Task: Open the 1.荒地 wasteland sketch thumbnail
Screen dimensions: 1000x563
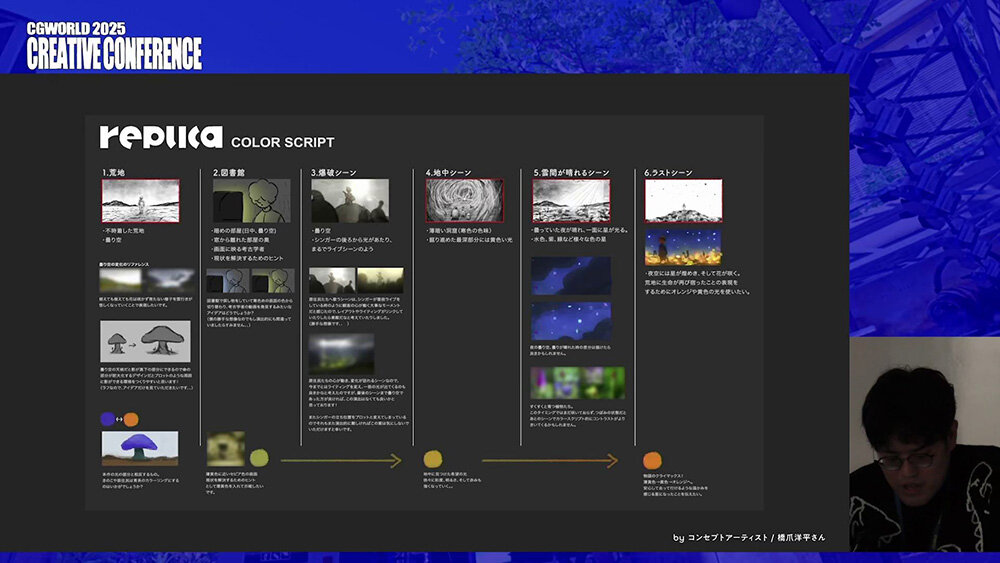Action: 140,201
